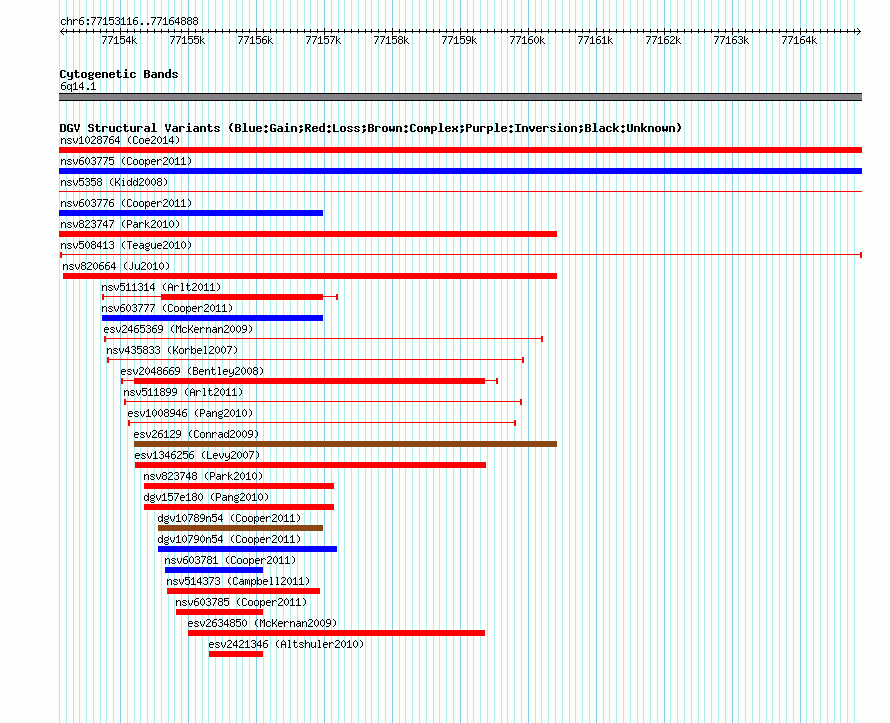The width and height of the screenshot is (890, 723).
Task: Open the esv1346256 (Levy2007) label
Action: coord(197,455)
